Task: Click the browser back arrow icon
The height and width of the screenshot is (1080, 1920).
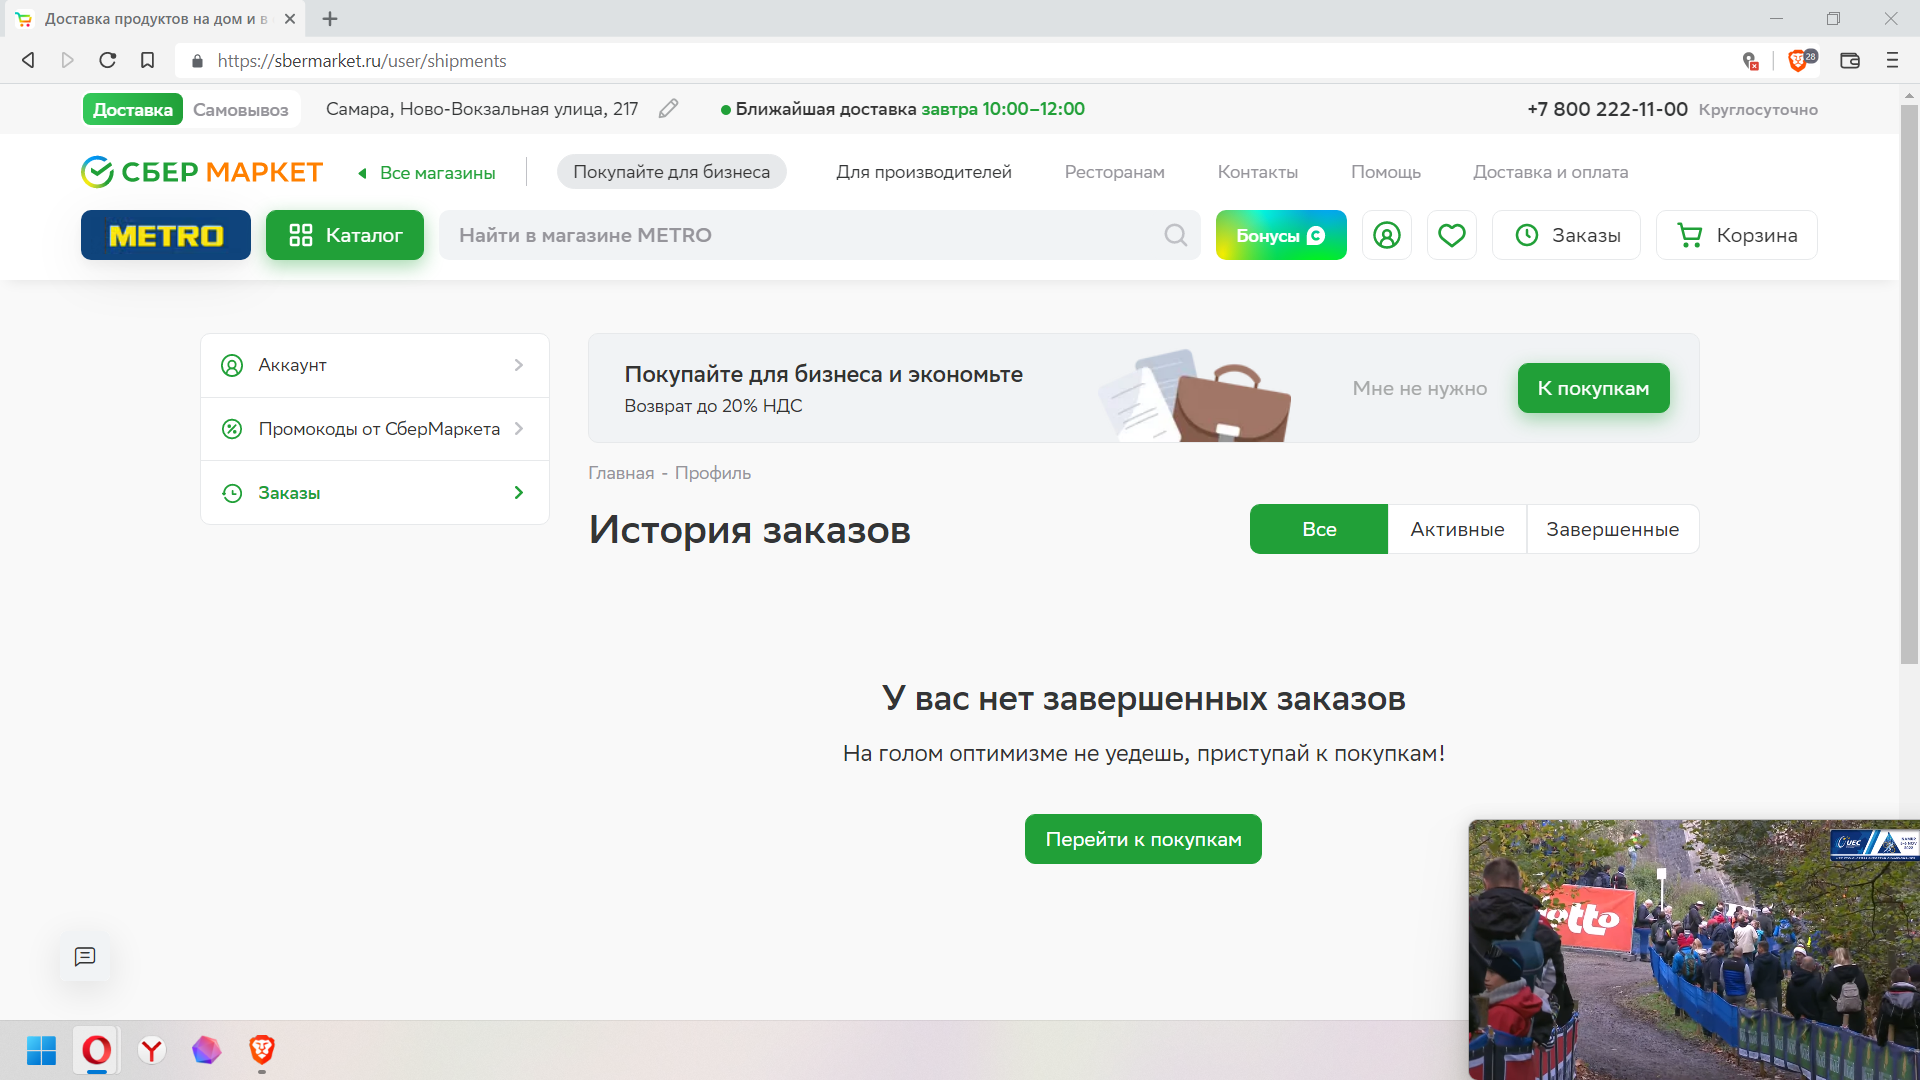Action: 28,61
